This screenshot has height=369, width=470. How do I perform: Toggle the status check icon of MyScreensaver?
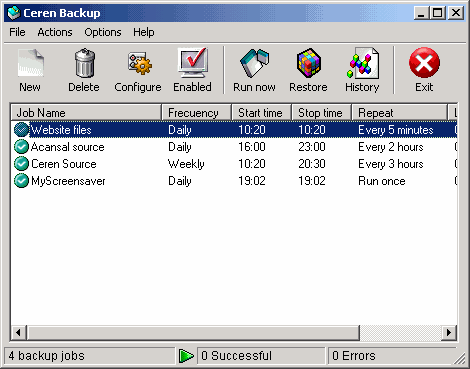21,181
